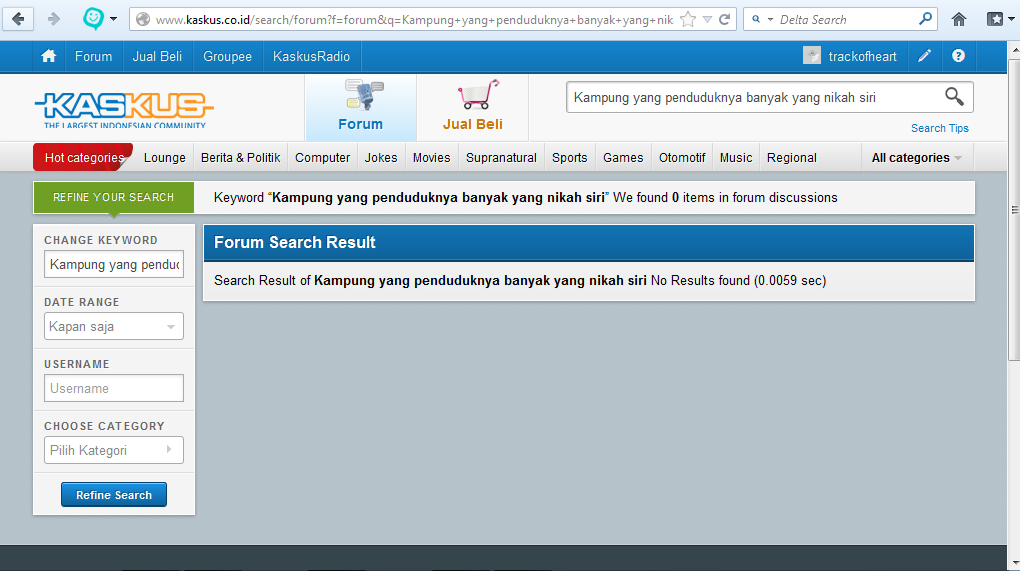Open KaskusRadio in top blue bar
The width and height of the screenshot is (1020, 571).
pos(311,57)
